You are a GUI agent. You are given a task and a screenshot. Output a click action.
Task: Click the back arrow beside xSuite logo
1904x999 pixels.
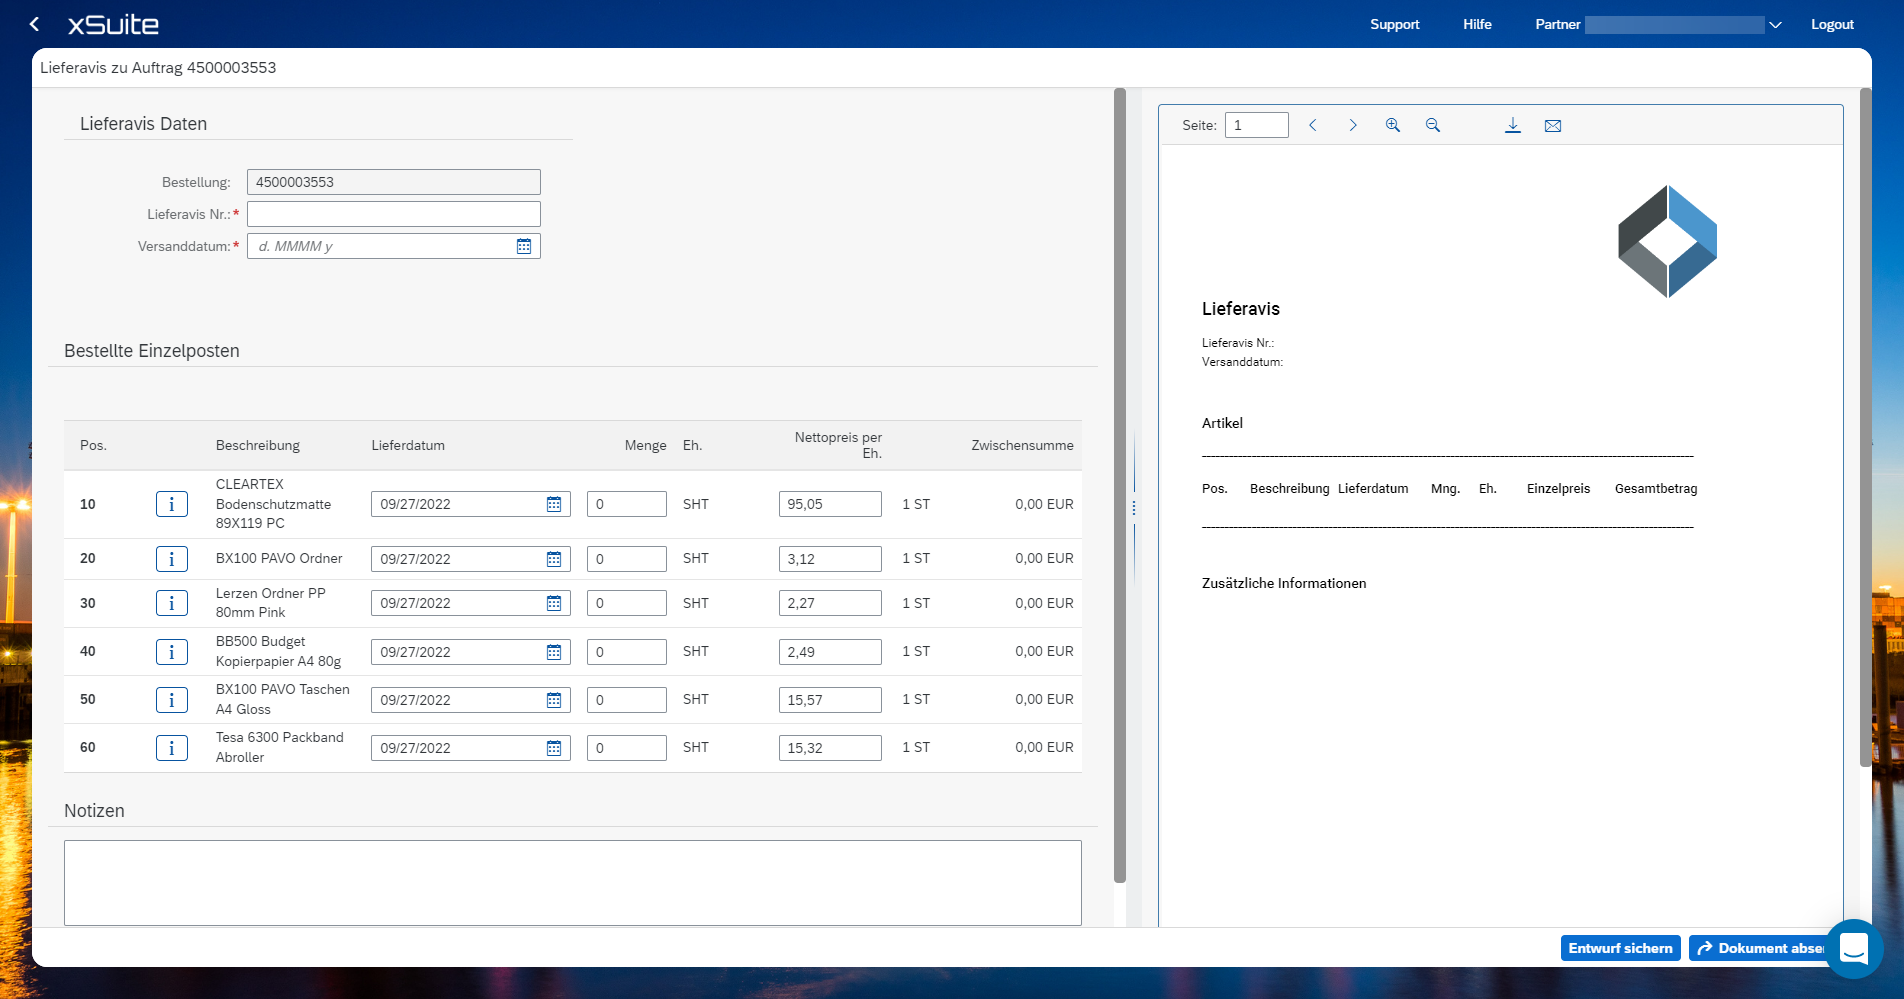(x=35, y=24)
